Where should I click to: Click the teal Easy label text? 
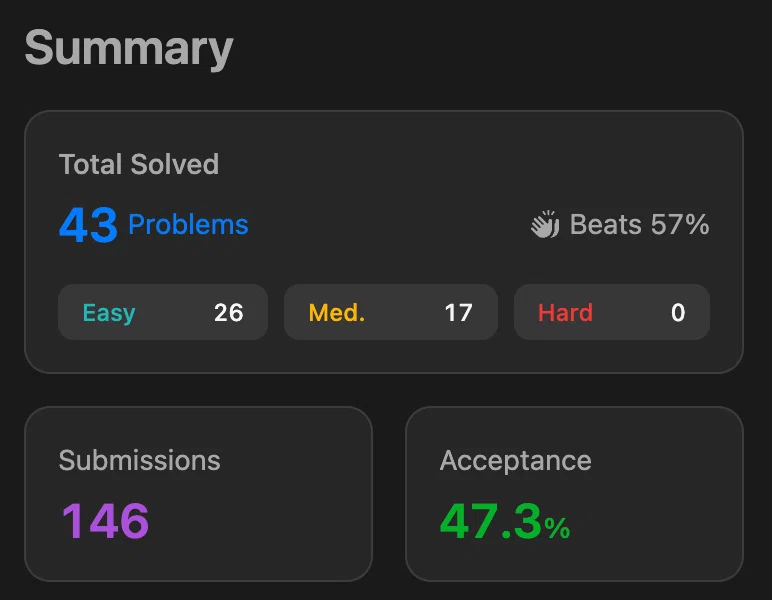point(108,313)
